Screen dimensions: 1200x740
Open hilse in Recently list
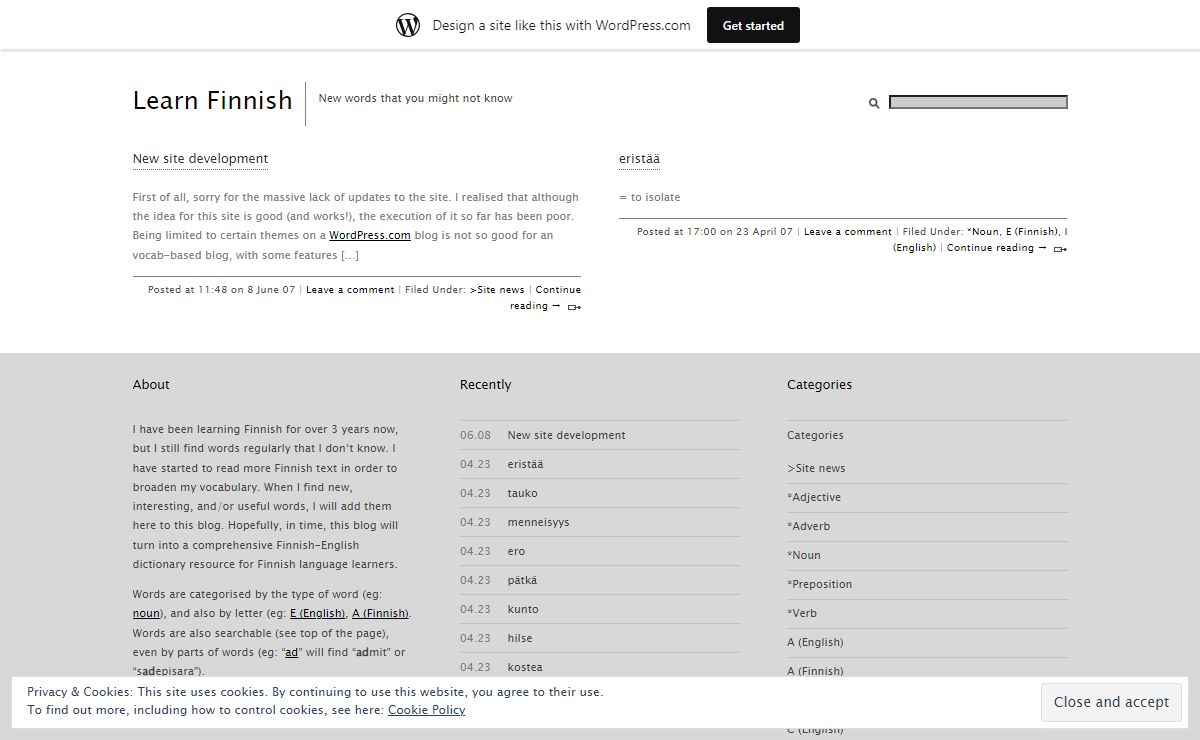[x=520, y=638]
